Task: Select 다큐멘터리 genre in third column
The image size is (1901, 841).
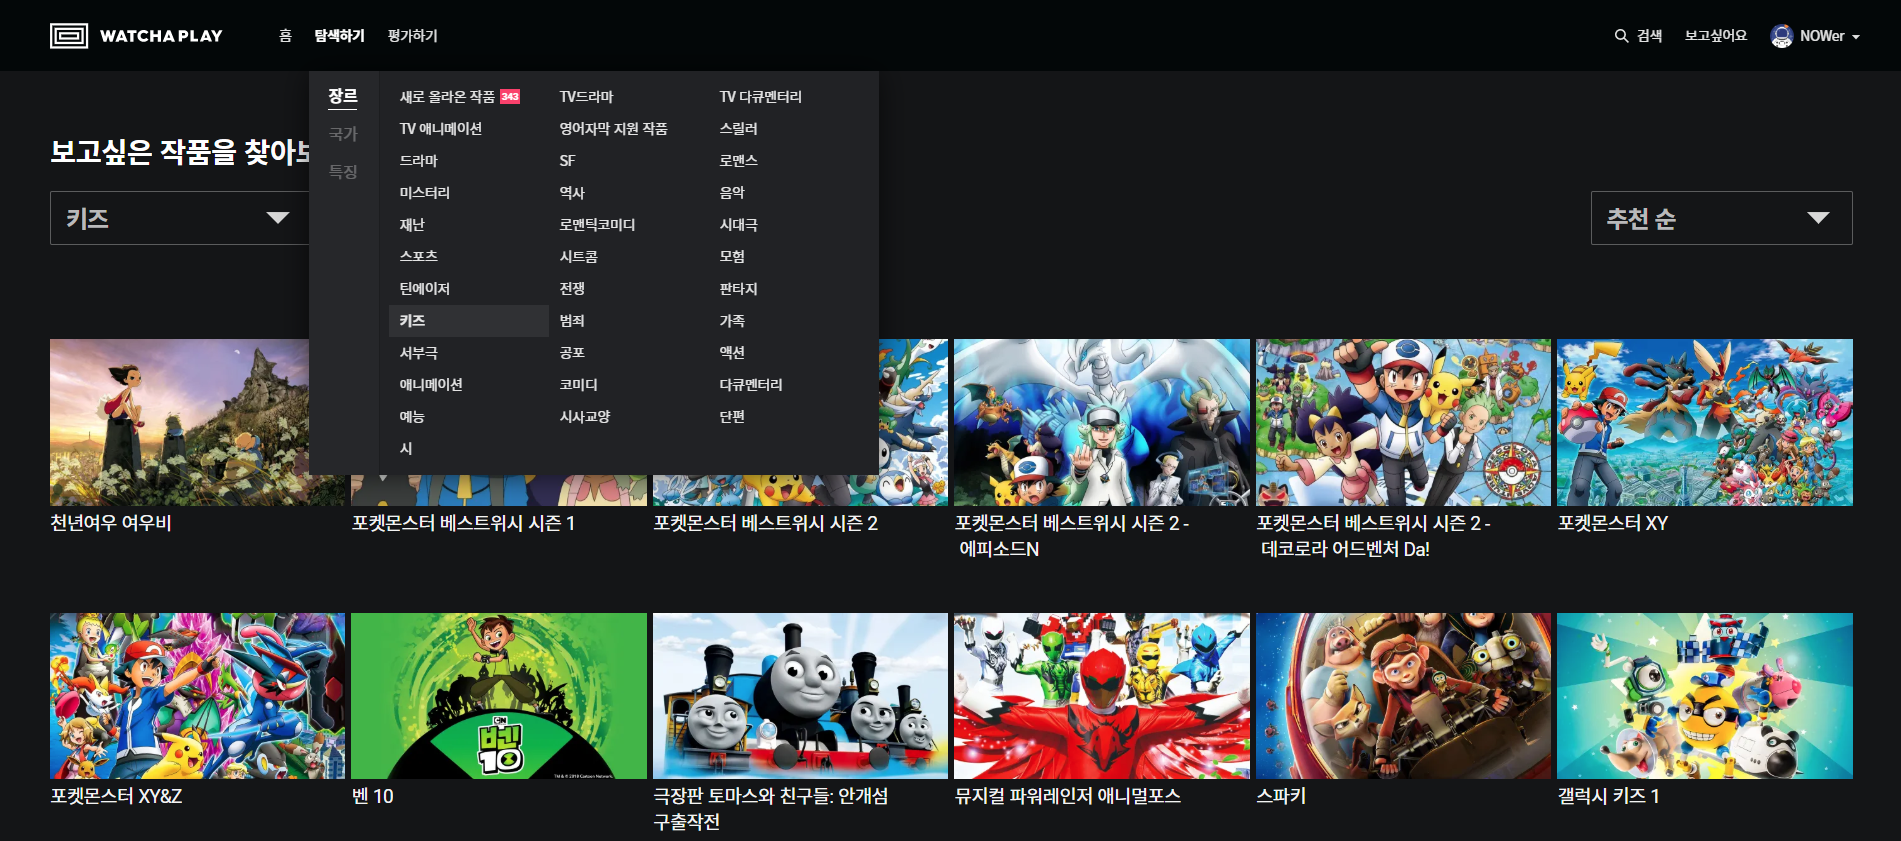Action: [751, 385]
